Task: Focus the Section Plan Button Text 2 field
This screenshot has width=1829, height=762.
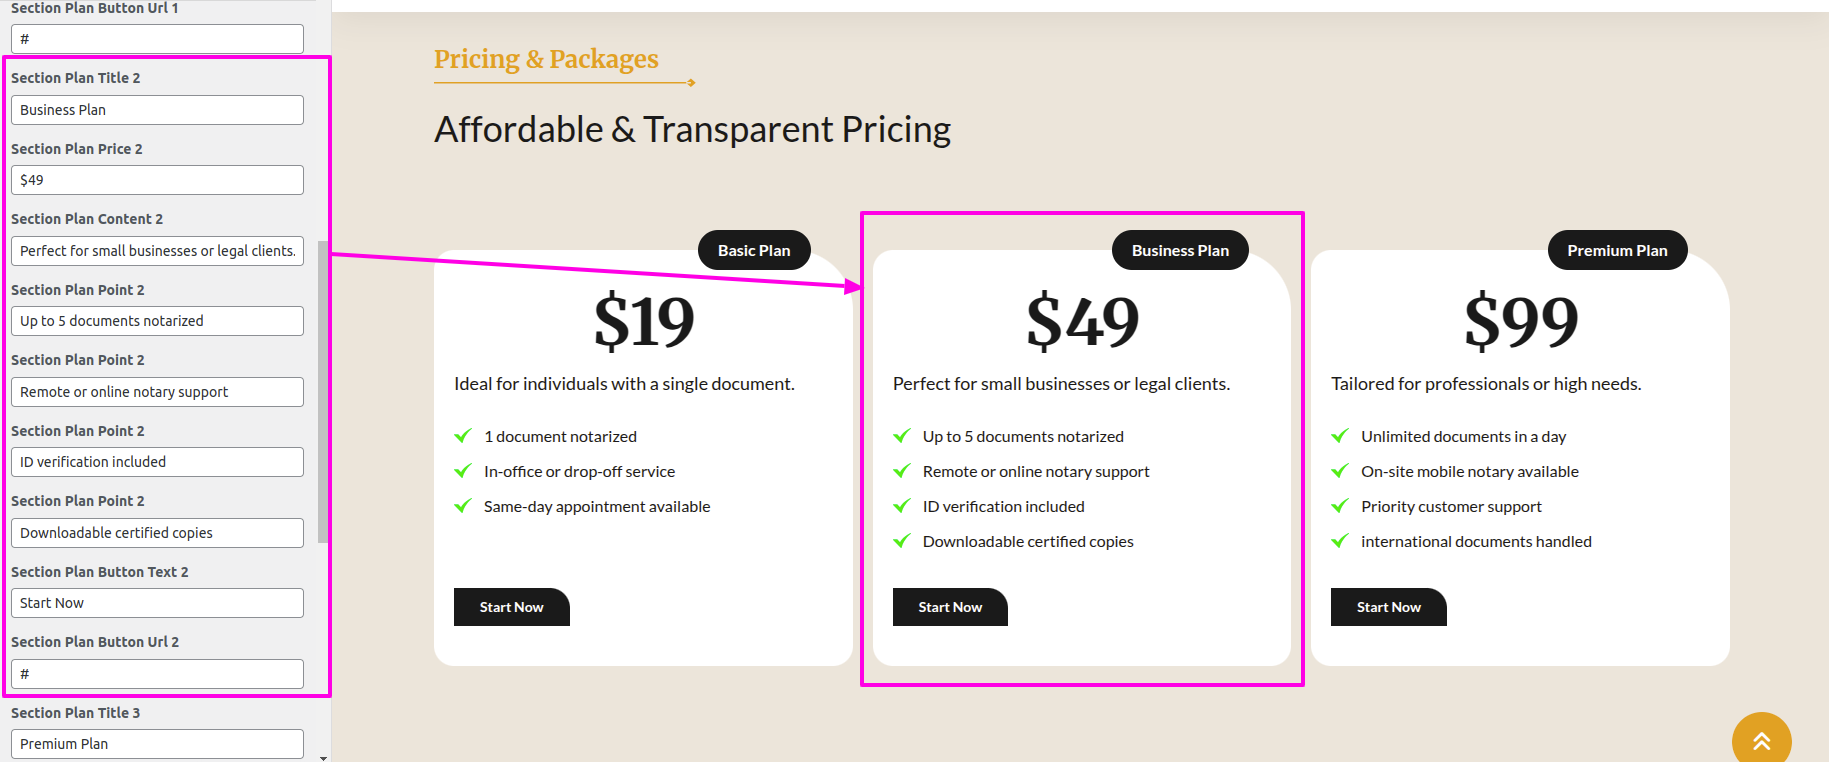Action: pyautogui.click(x=157, y=603)
